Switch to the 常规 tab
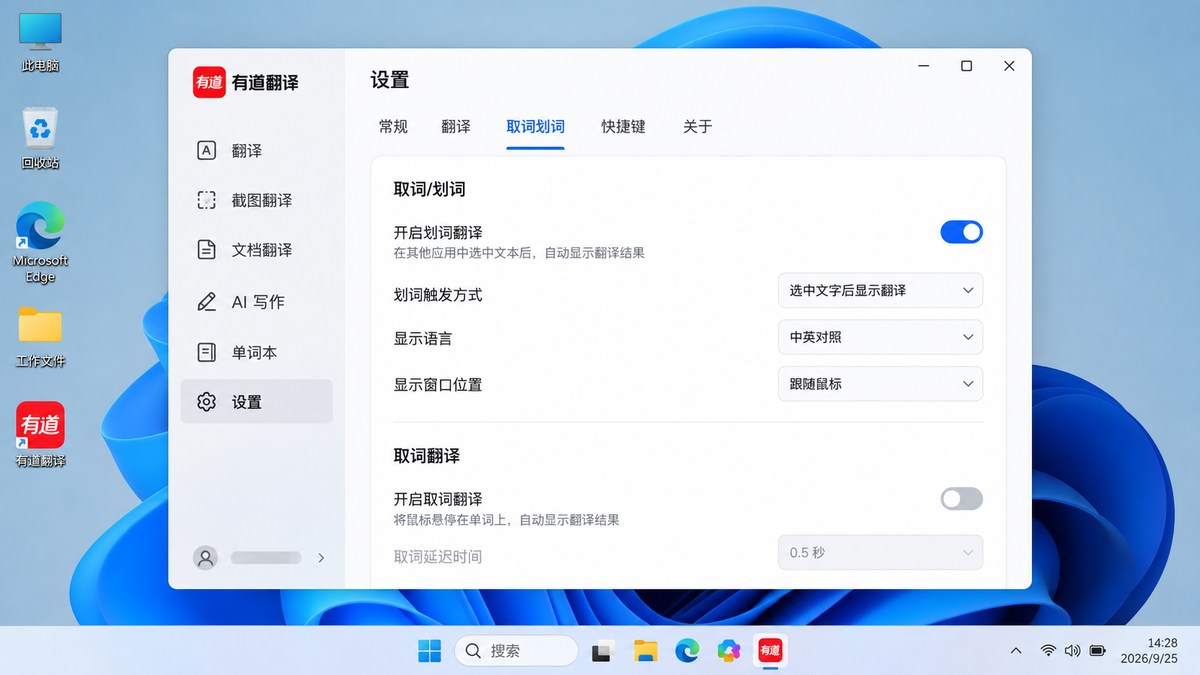Screen dimensions: 1200x675 point(393,126)
